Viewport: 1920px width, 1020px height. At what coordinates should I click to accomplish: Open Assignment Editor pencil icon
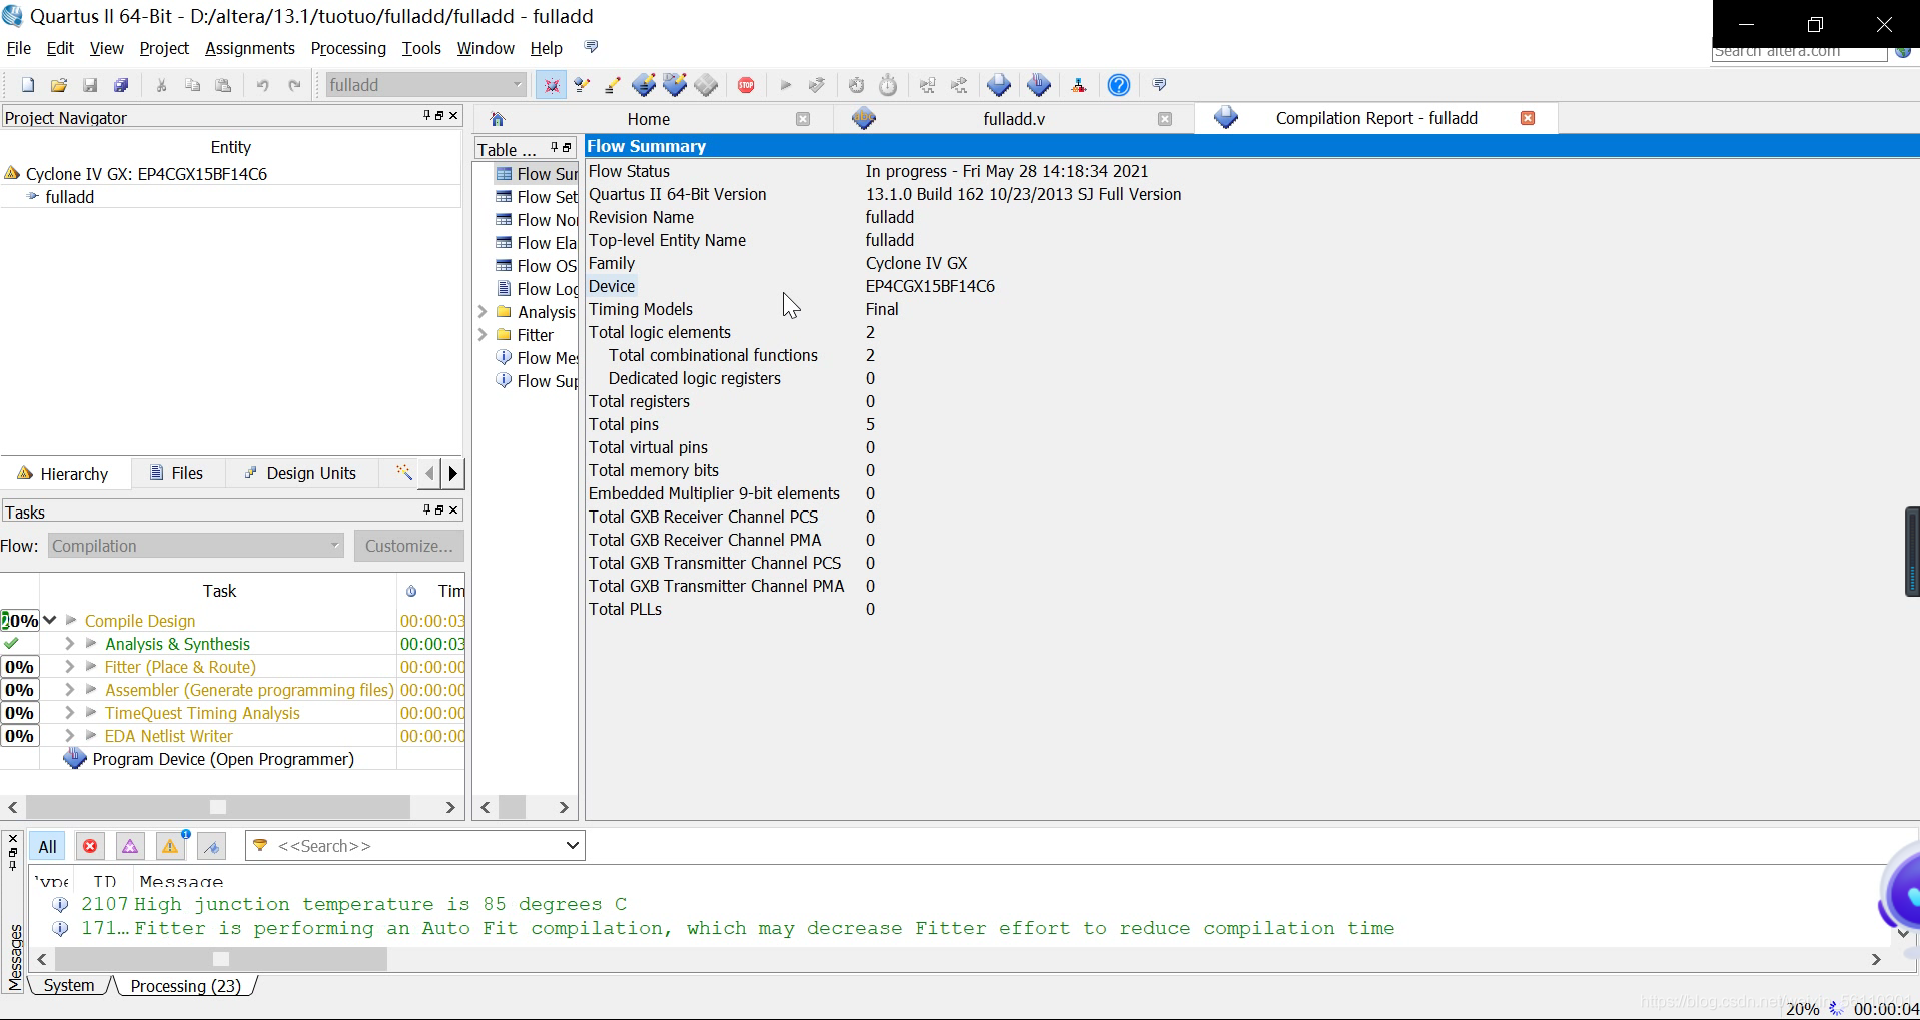pos(613,85)
